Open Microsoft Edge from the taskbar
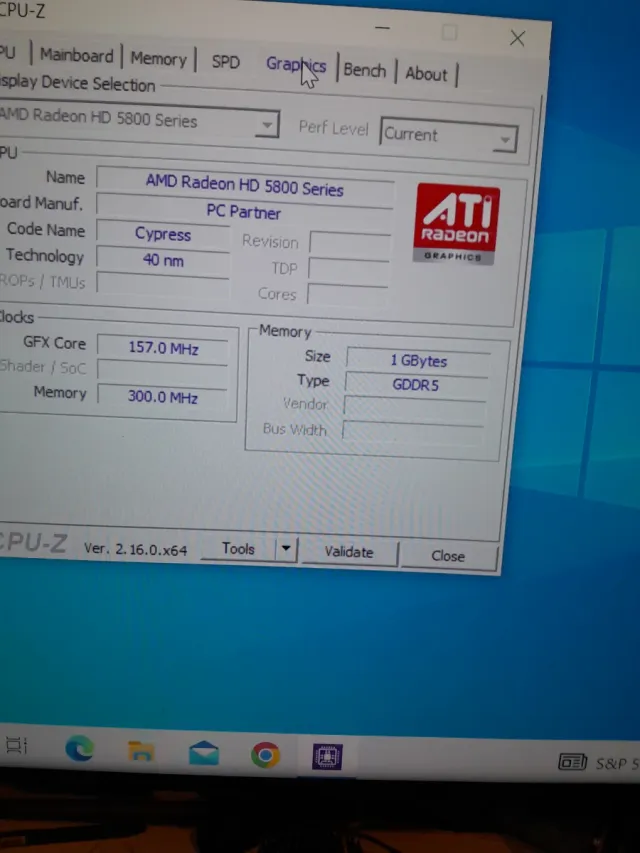 point(79,750)
